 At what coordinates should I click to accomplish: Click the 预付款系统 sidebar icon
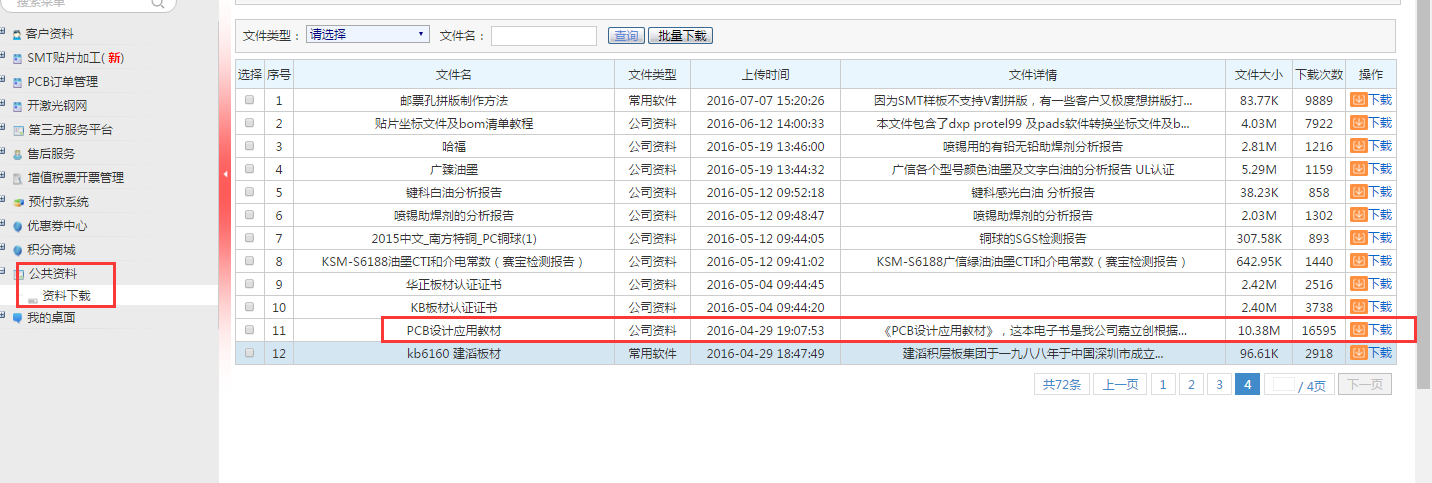[17, 202]
